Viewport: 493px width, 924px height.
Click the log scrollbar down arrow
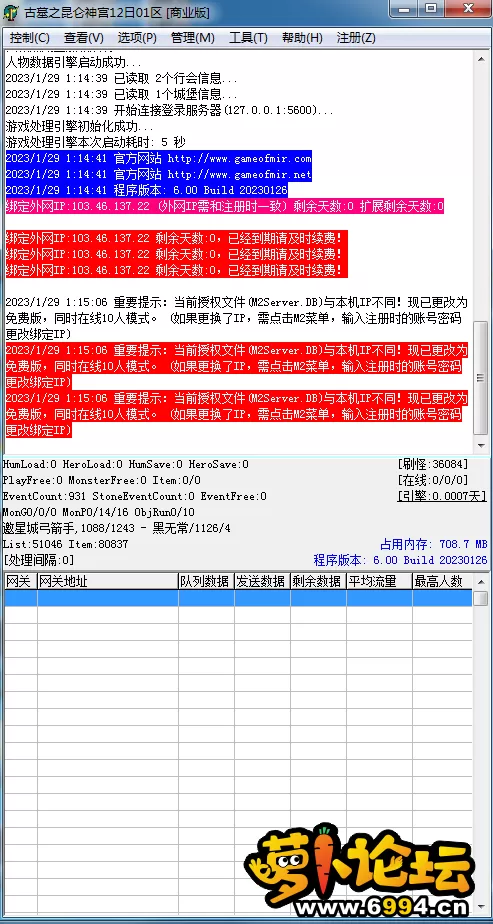pos(481,446)
